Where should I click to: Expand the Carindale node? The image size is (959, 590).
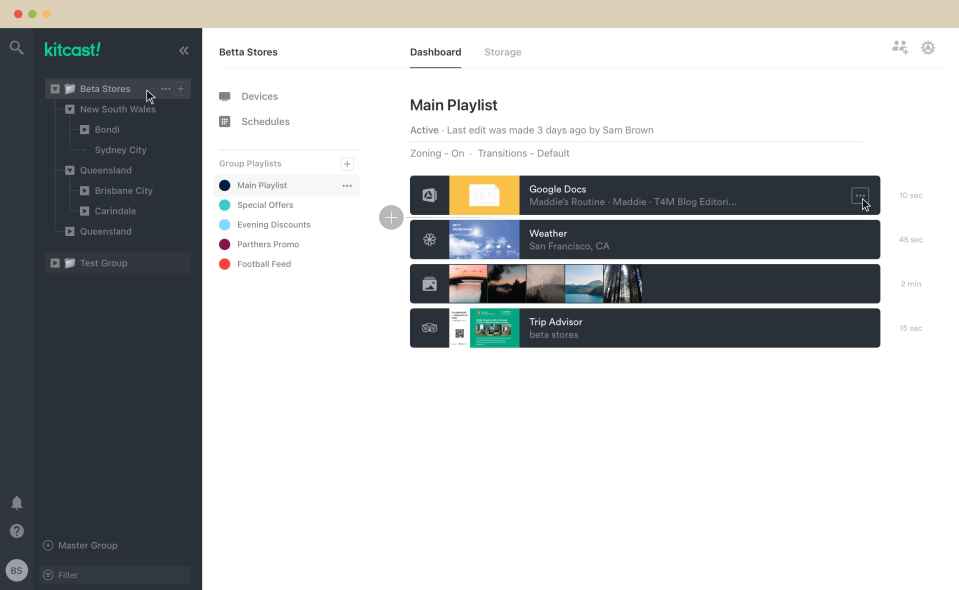click(x=84, y=211)
